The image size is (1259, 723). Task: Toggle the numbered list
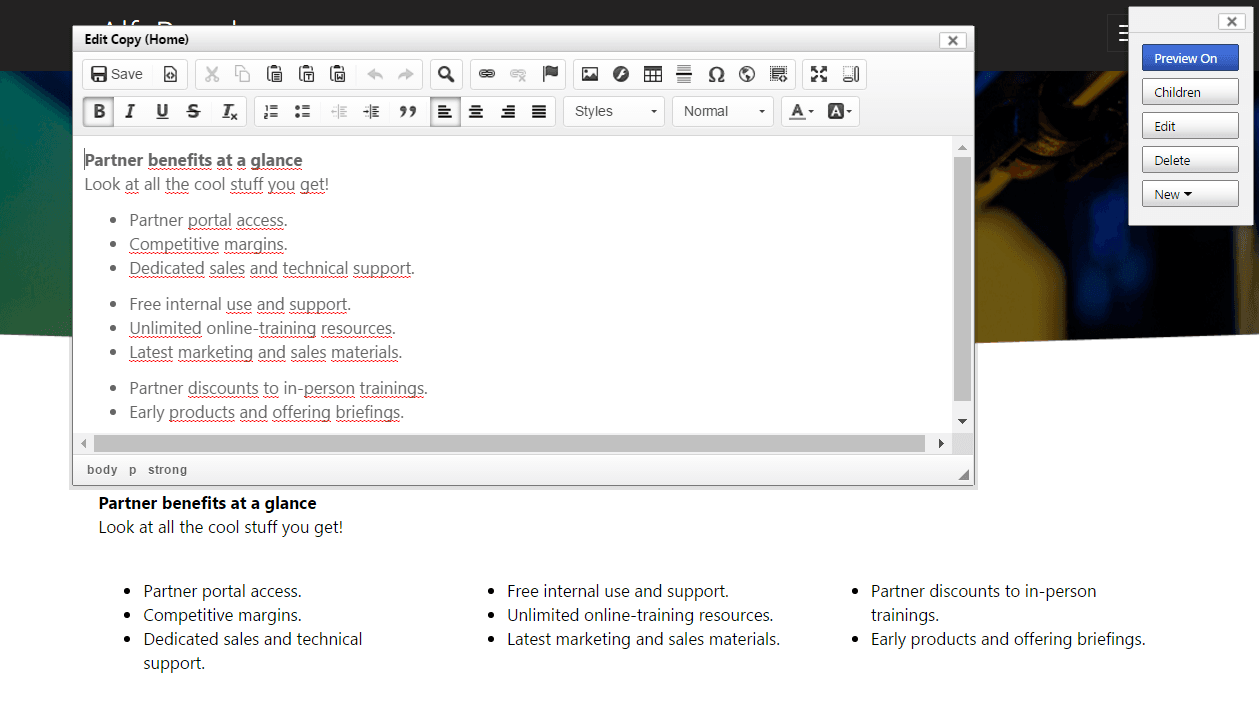[271, 111]
